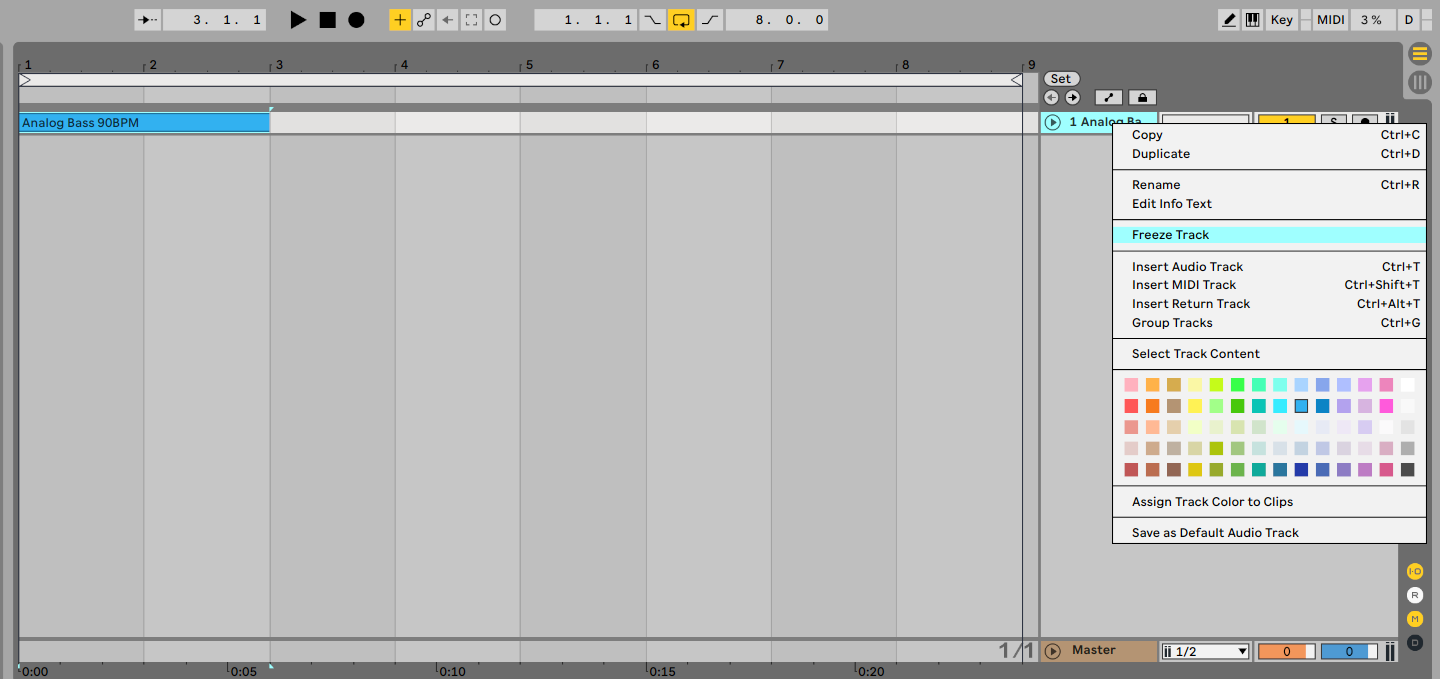Toggle Draw Mode pencil icon
Viewport: 1440px width, 679px height.
(x=1229, y=20)
